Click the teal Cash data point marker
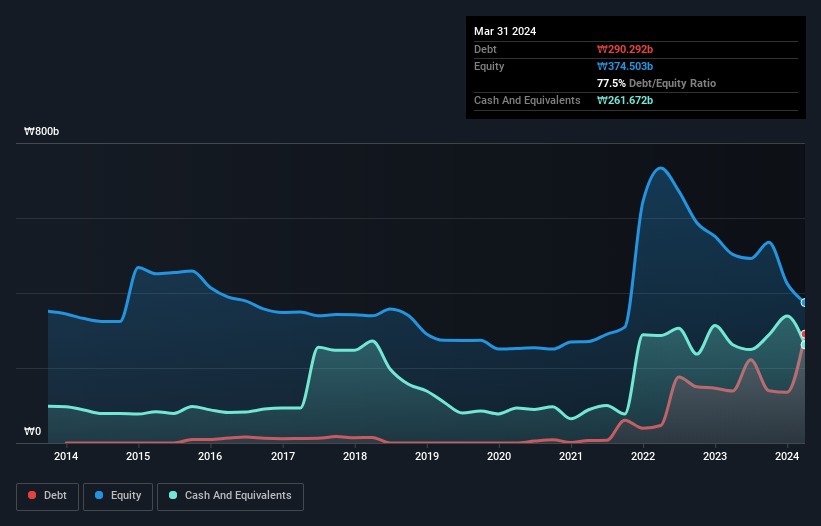 (x=804, y=345)
